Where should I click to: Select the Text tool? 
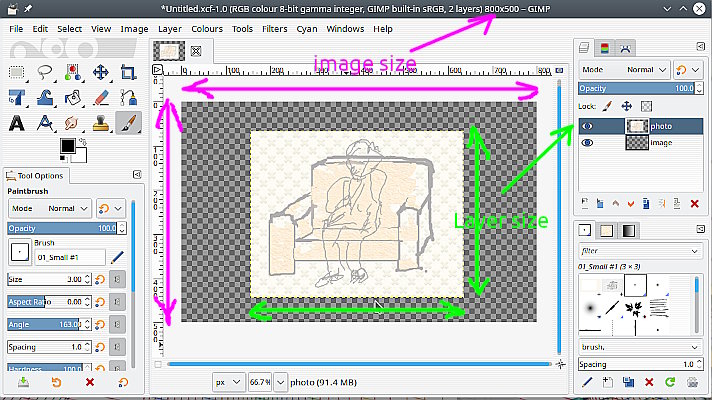[x=17, y=123]
